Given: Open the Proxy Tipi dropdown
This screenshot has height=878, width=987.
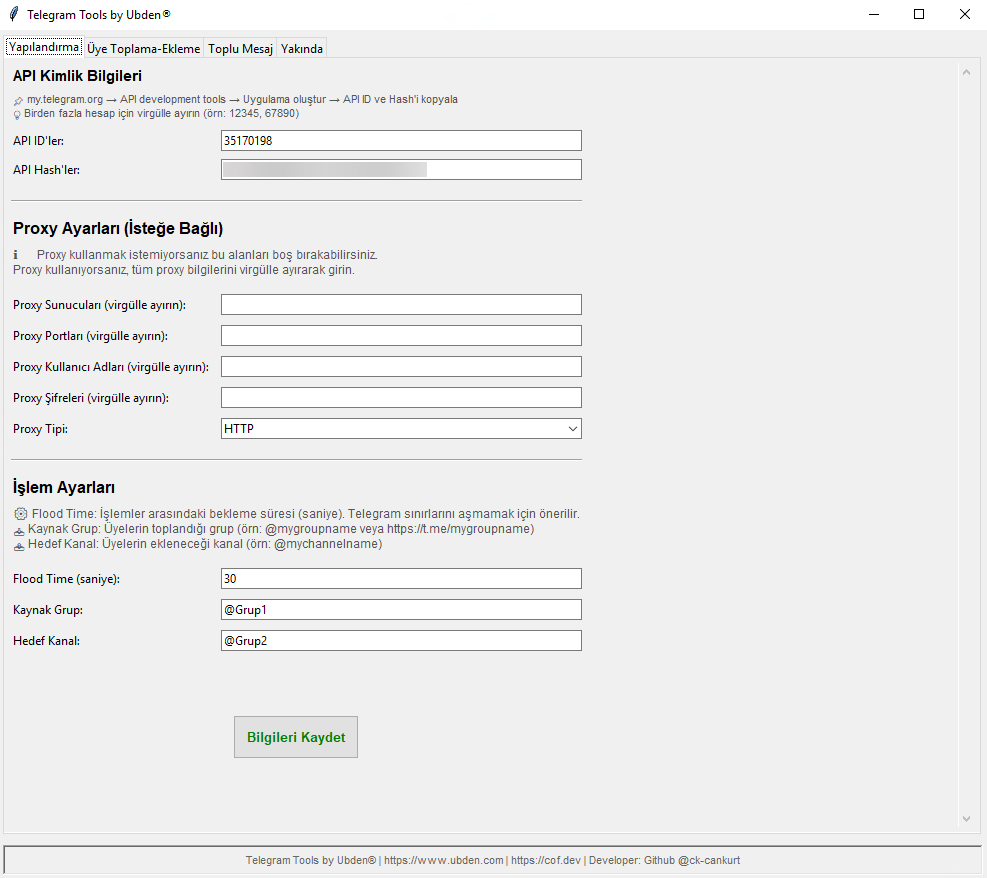Looking at the screenshot, I should click(x=401, y=429).
